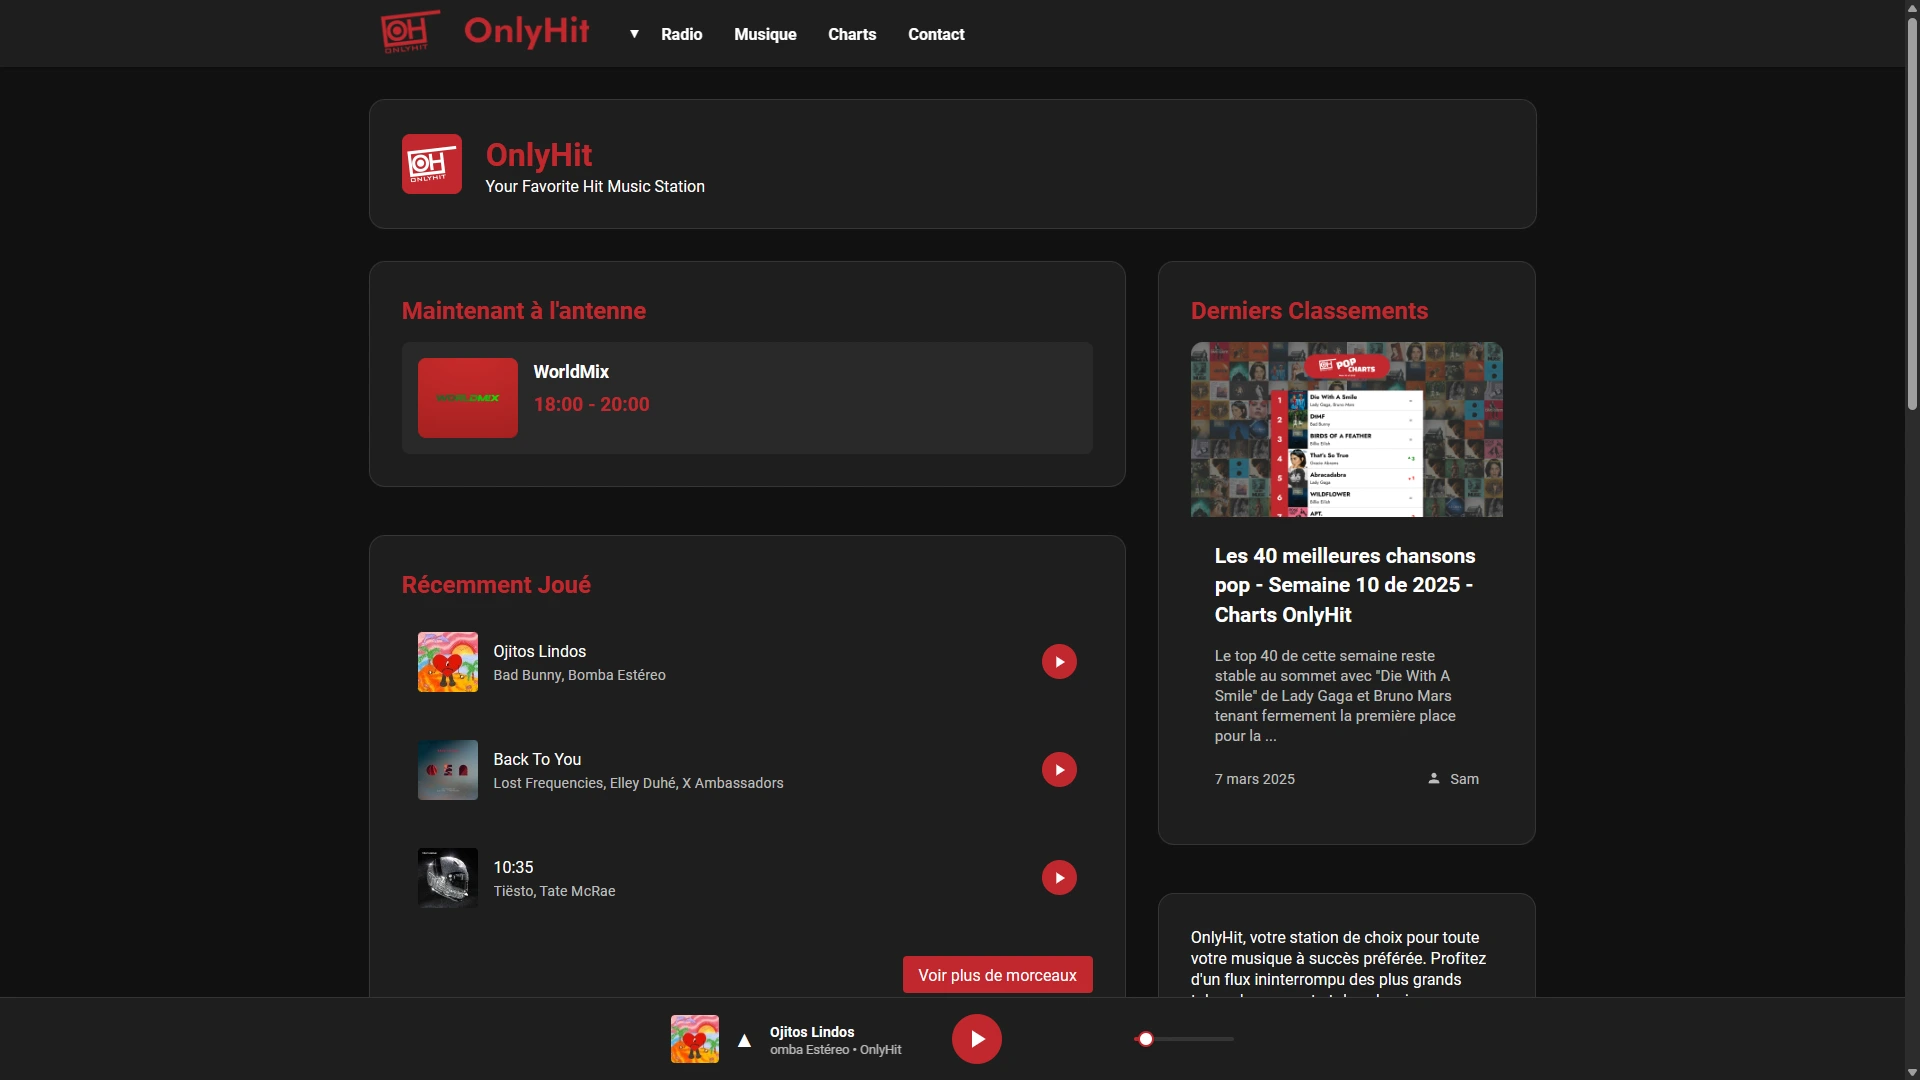This screenshot has width=1920, height=1080.
Task: Open the Radio menu
Action: click(x=681, y=34)
